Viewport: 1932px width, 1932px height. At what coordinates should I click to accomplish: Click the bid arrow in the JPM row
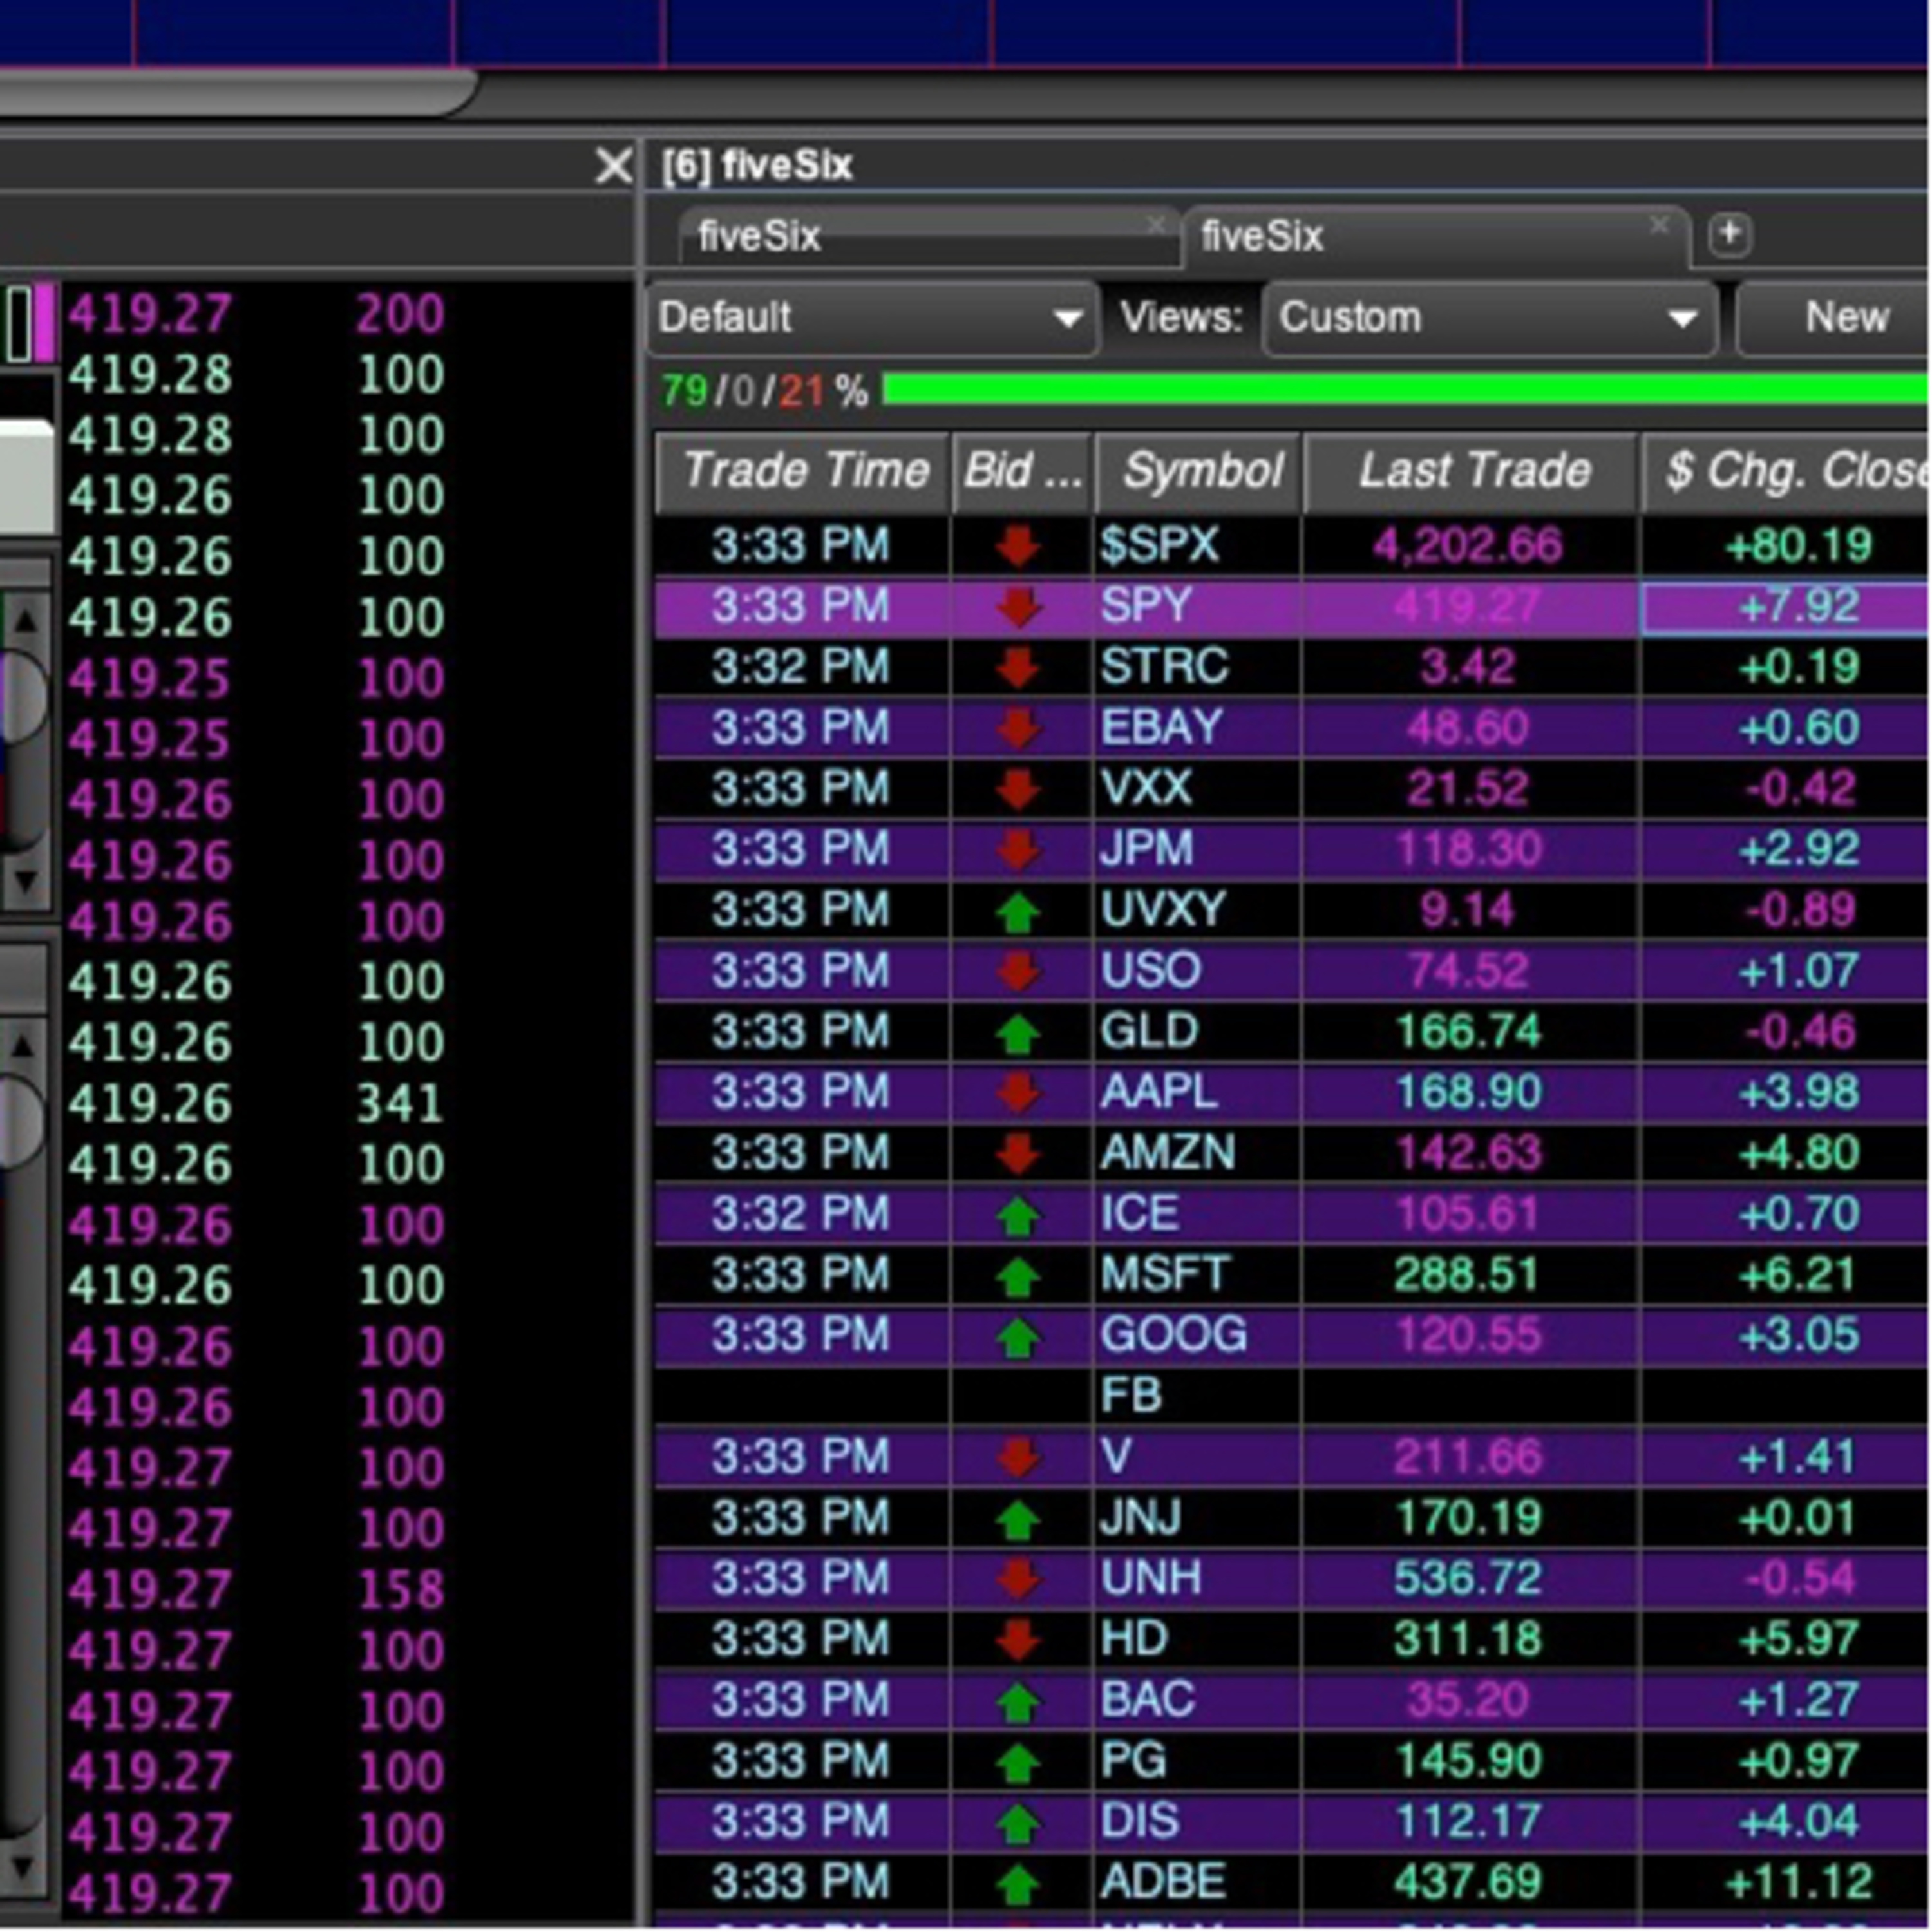(1018, 850)
